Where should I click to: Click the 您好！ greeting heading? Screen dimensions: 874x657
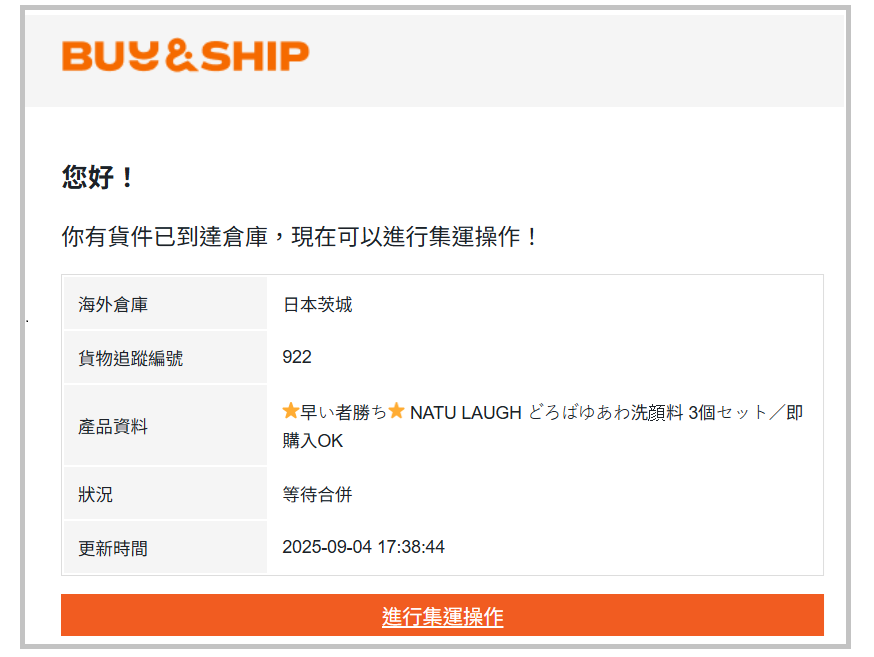98,178
